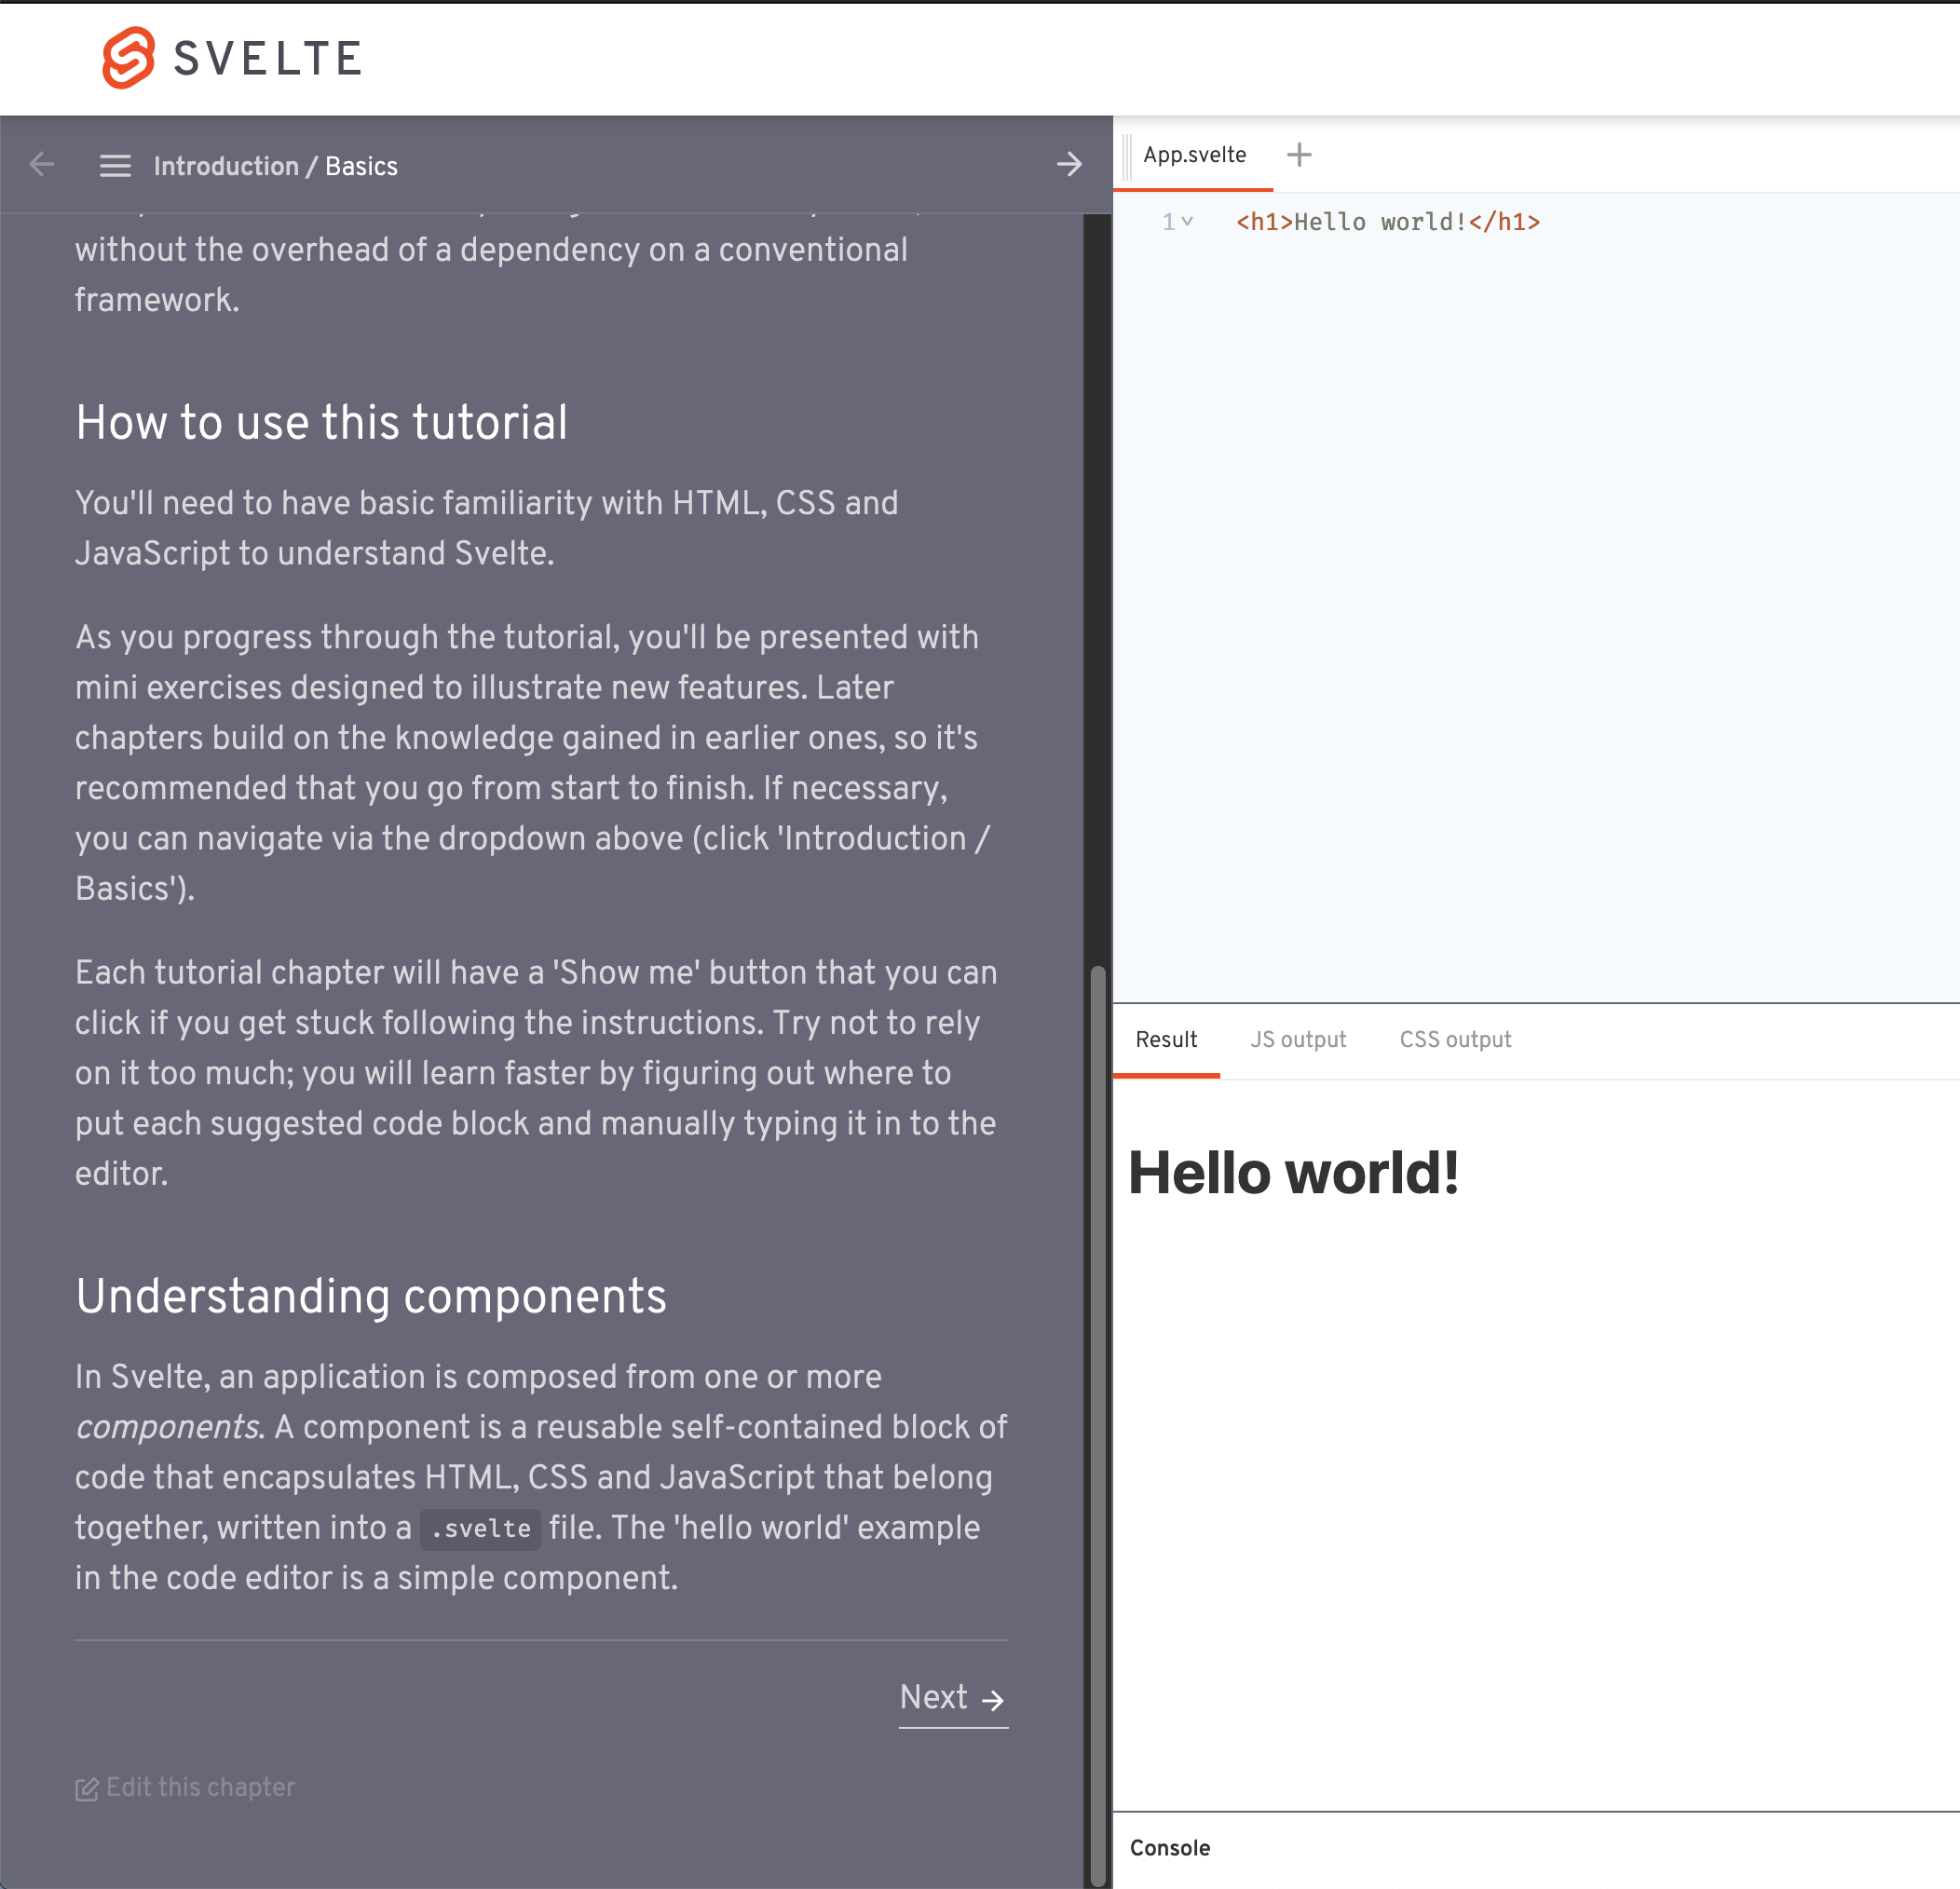Switch to the Result tab

(x=1166, y=1040)
